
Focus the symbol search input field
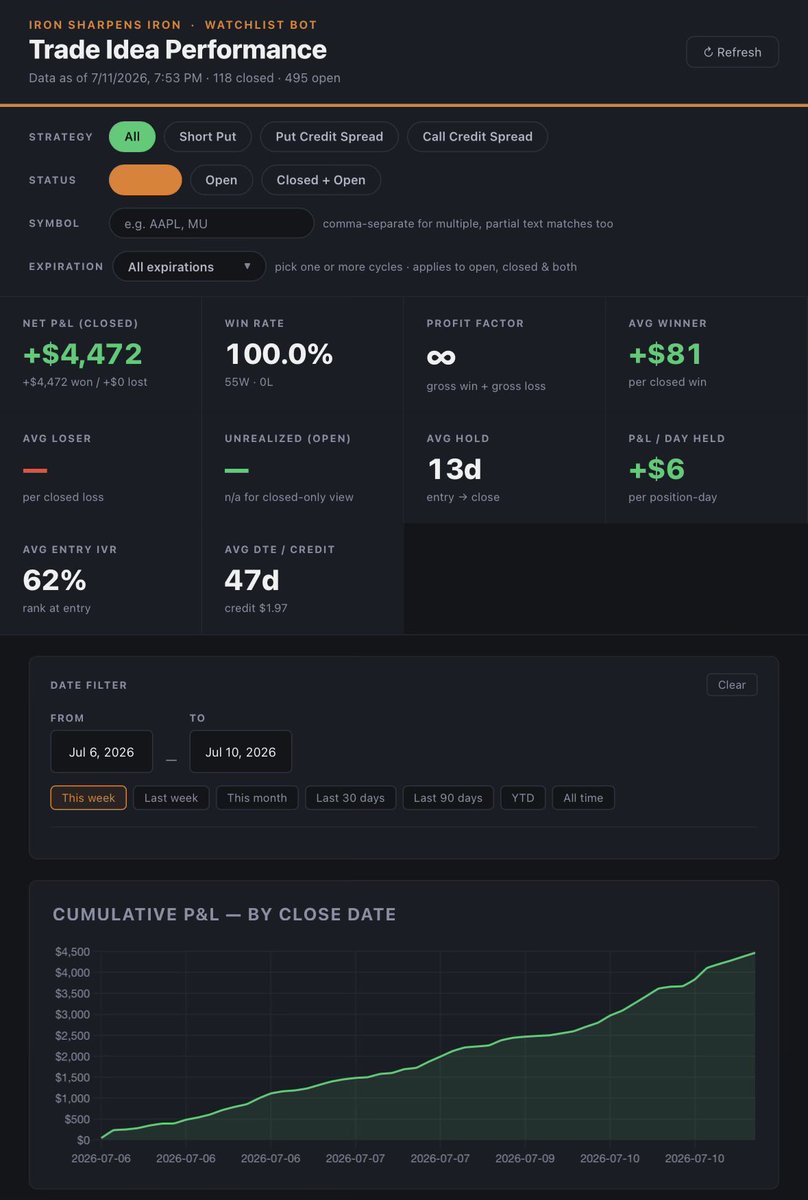click(x=211, y=223)
